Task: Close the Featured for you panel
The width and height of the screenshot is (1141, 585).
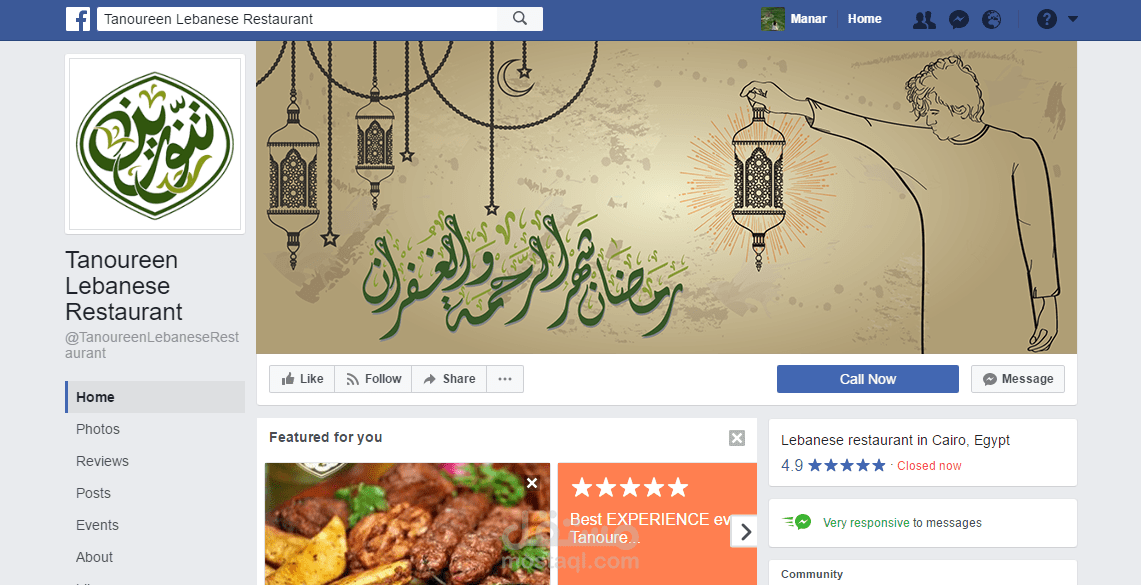Action: (x=736, y=437)
